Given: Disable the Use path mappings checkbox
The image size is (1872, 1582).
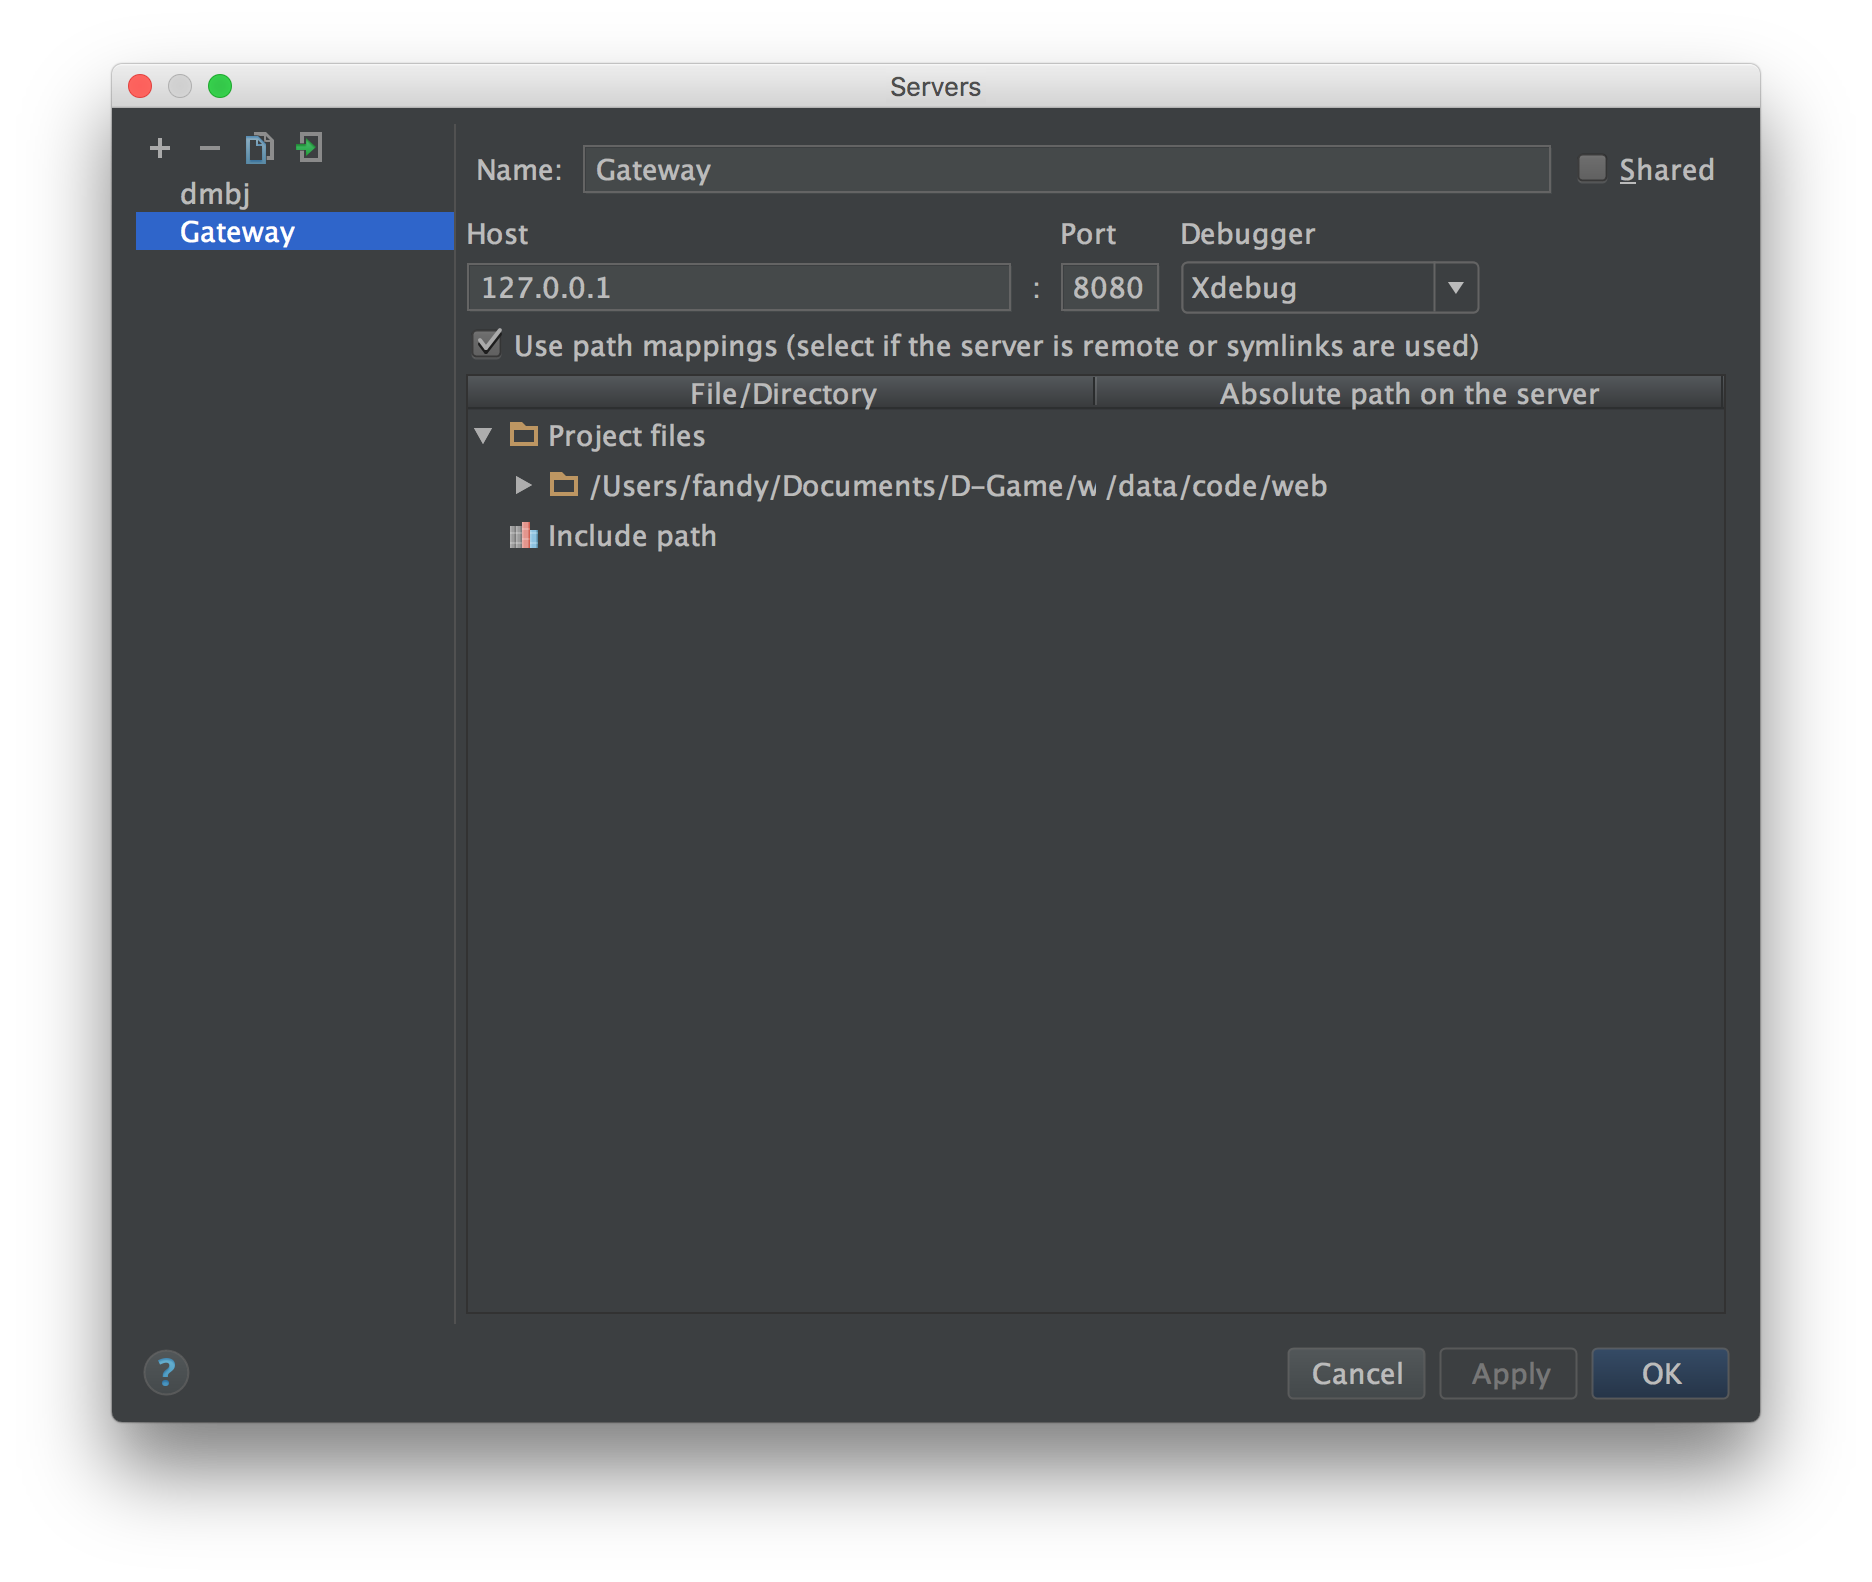Looking at the screenshot, I should [488, 345].
